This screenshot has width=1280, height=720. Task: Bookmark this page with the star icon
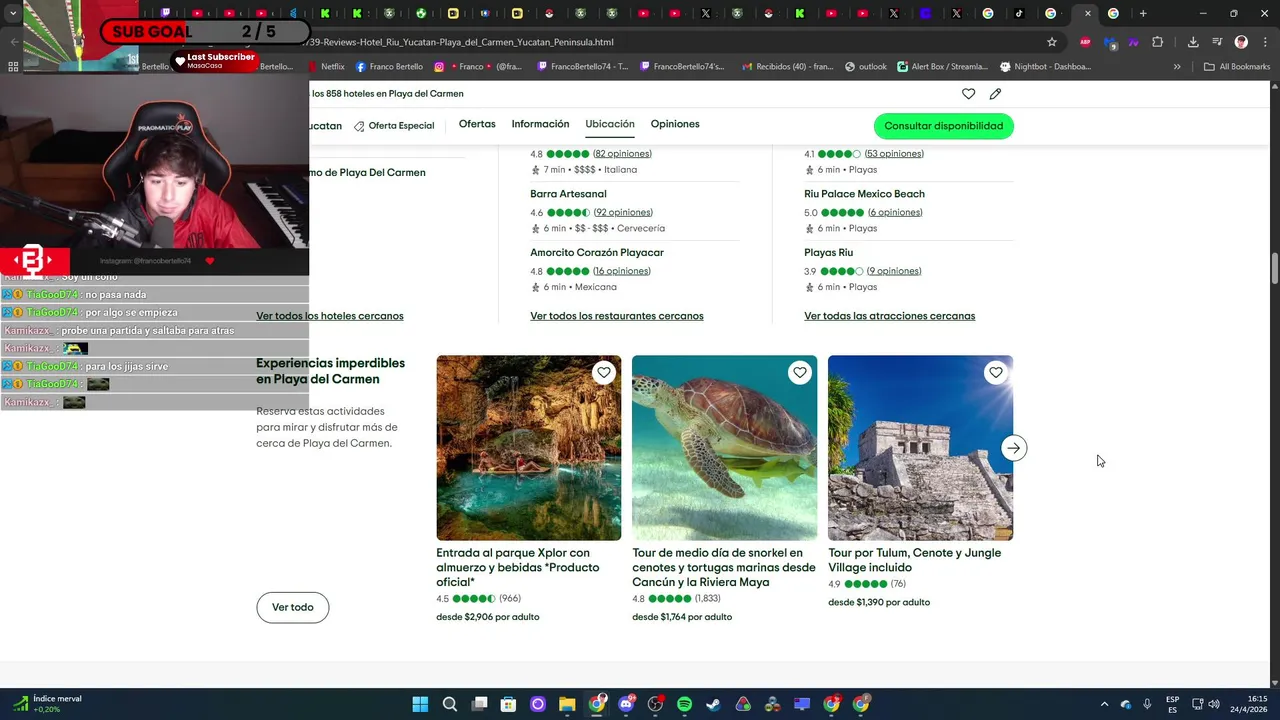(1052, 42)
